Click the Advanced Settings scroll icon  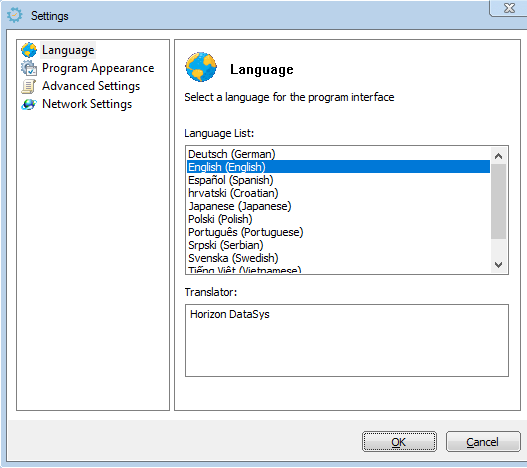(29, 86)
